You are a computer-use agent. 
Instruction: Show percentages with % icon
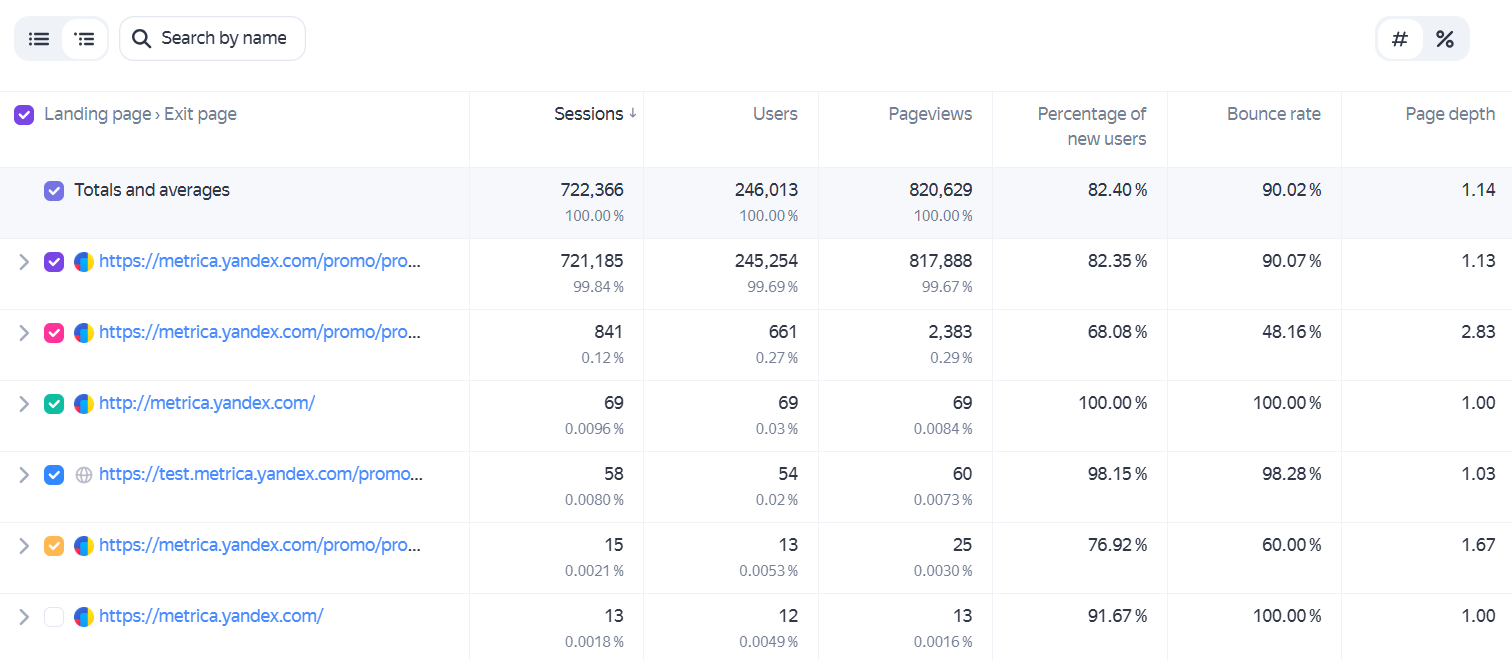1445,39
